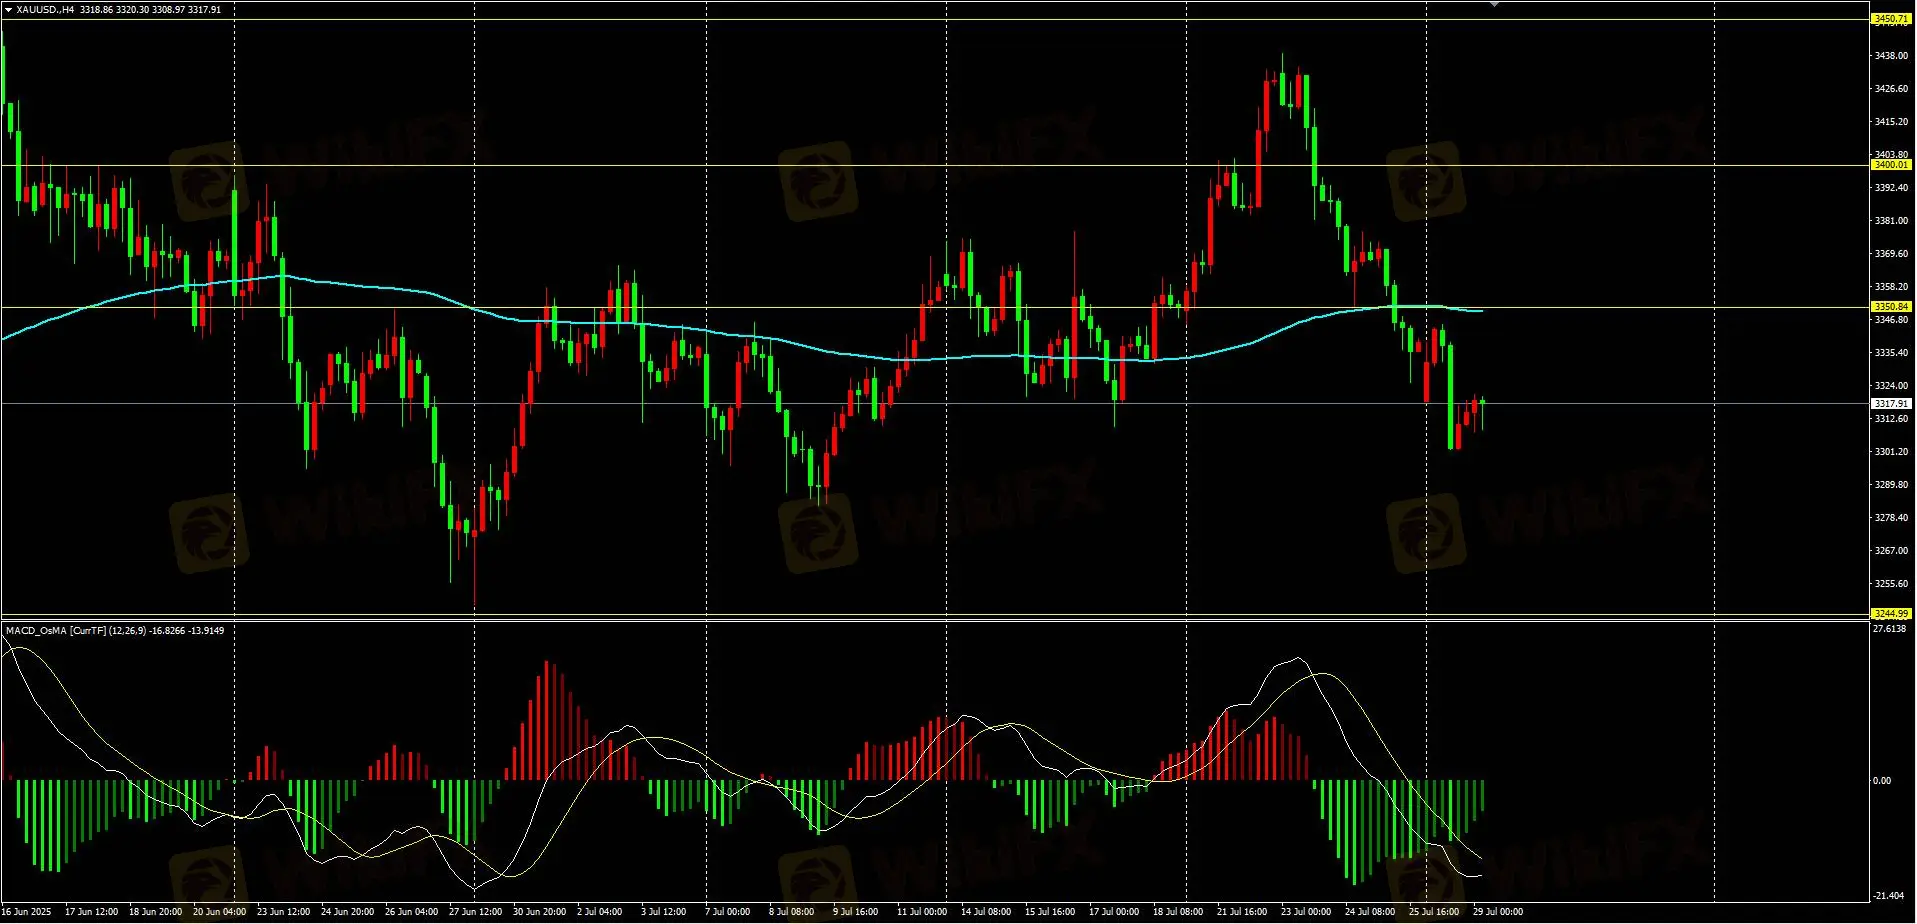Select the 3350.84 yellow level label
Image resolution: width=1917 pixels, height=924 pixels.
point(1890,307)
